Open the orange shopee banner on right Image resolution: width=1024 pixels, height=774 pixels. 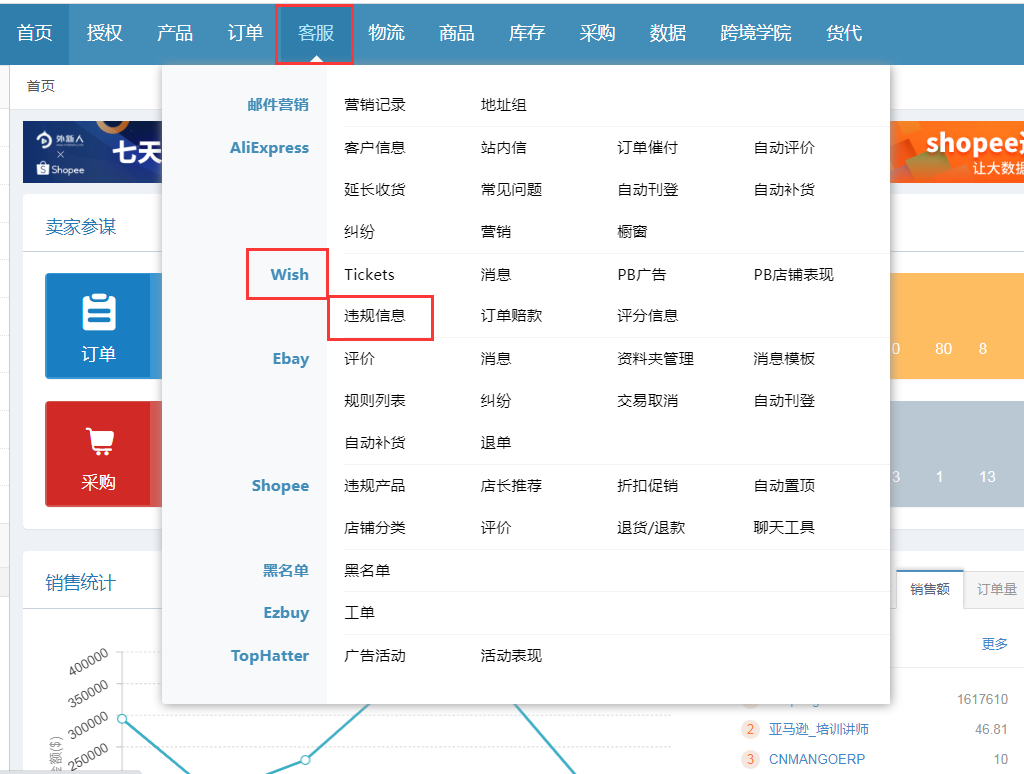[957, 152]
